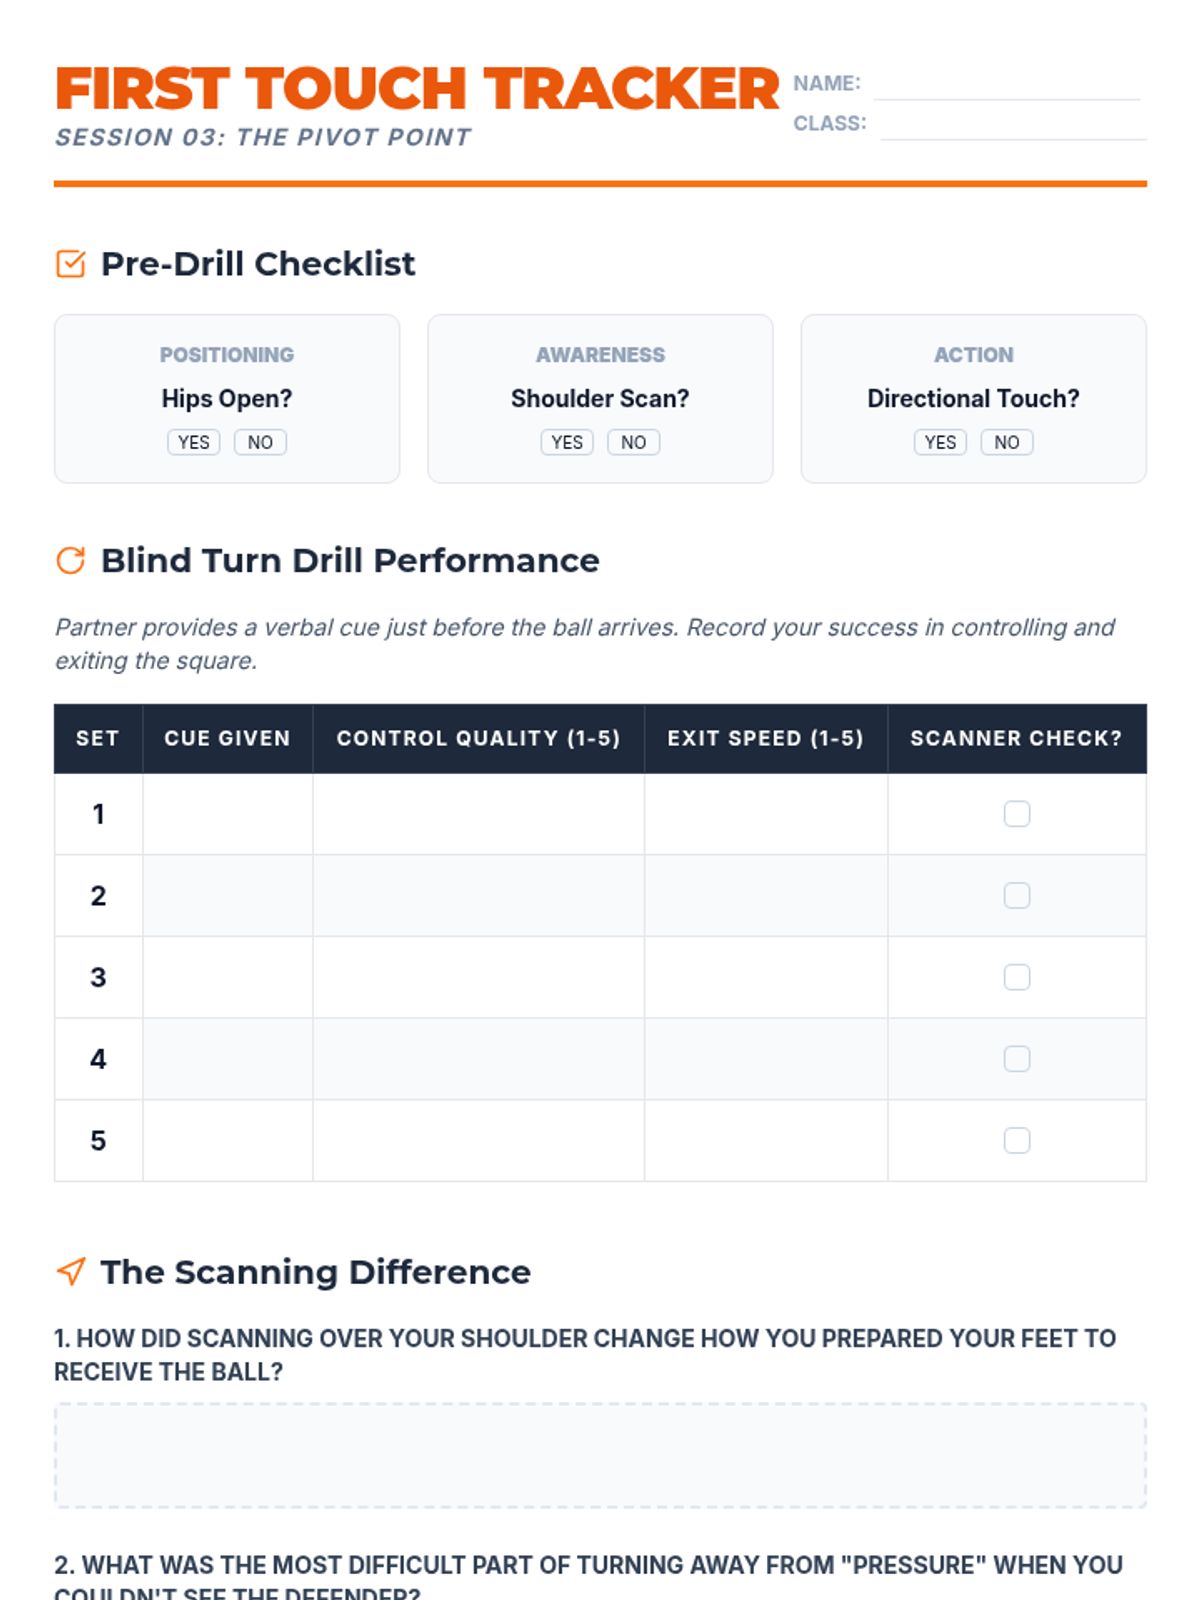Click the Blind Turn Drill refresh icon

click(70, 560)
